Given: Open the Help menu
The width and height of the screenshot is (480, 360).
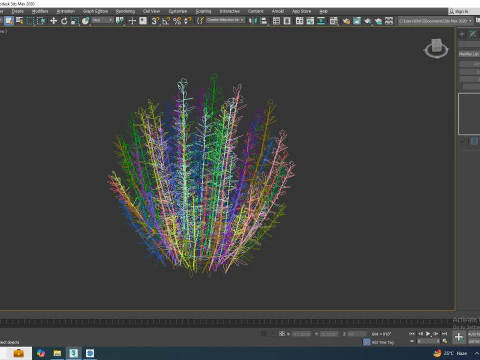Looking at the screenshot, I should click(324, 11).
